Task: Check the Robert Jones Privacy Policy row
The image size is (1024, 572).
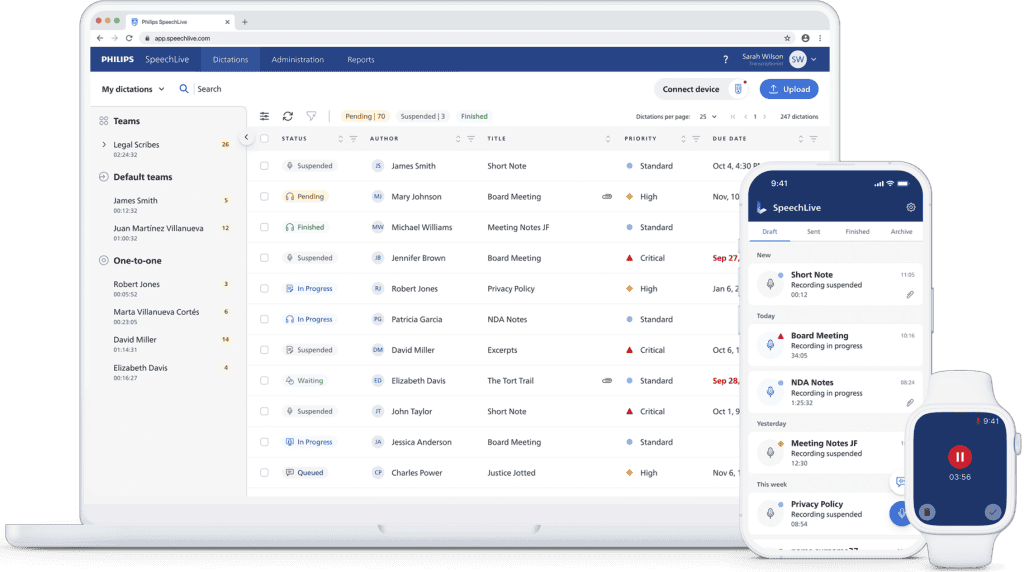Action: tap(264, 289)
